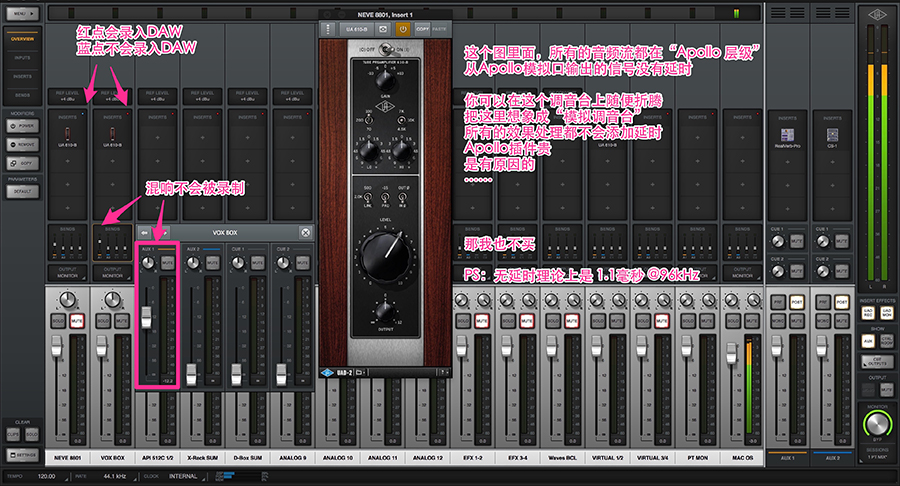The height and width of the screenshot is (486, 900).
Task: Open CLOCK source INTERNAL dropdown
Action: (x=183, y=477)
